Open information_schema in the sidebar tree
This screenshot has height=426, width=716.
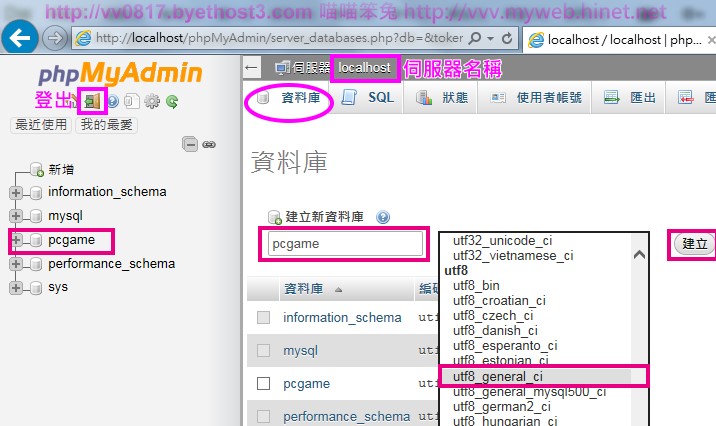[107, 192]
